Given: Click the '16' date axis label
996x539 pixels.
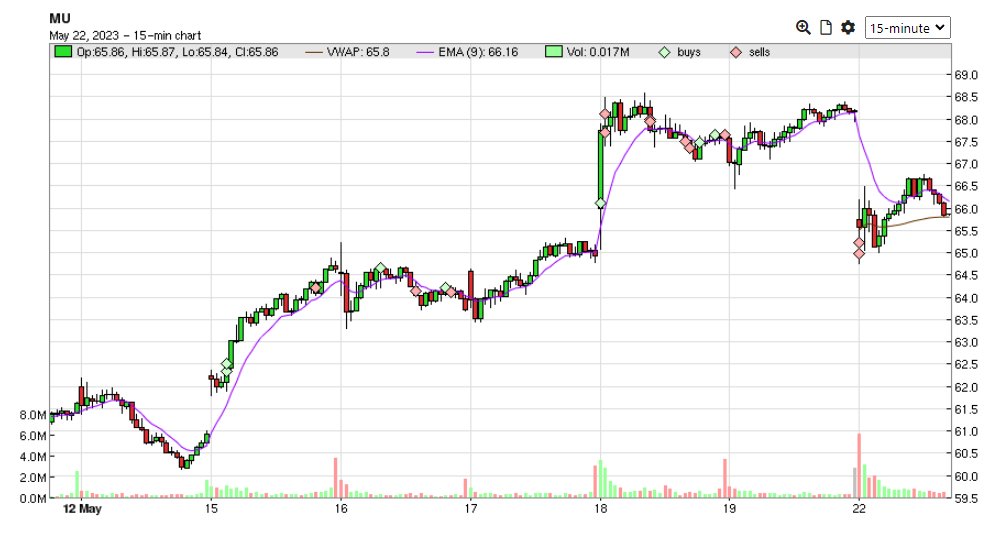Looking at the screenshot, I should click(340, 509).
